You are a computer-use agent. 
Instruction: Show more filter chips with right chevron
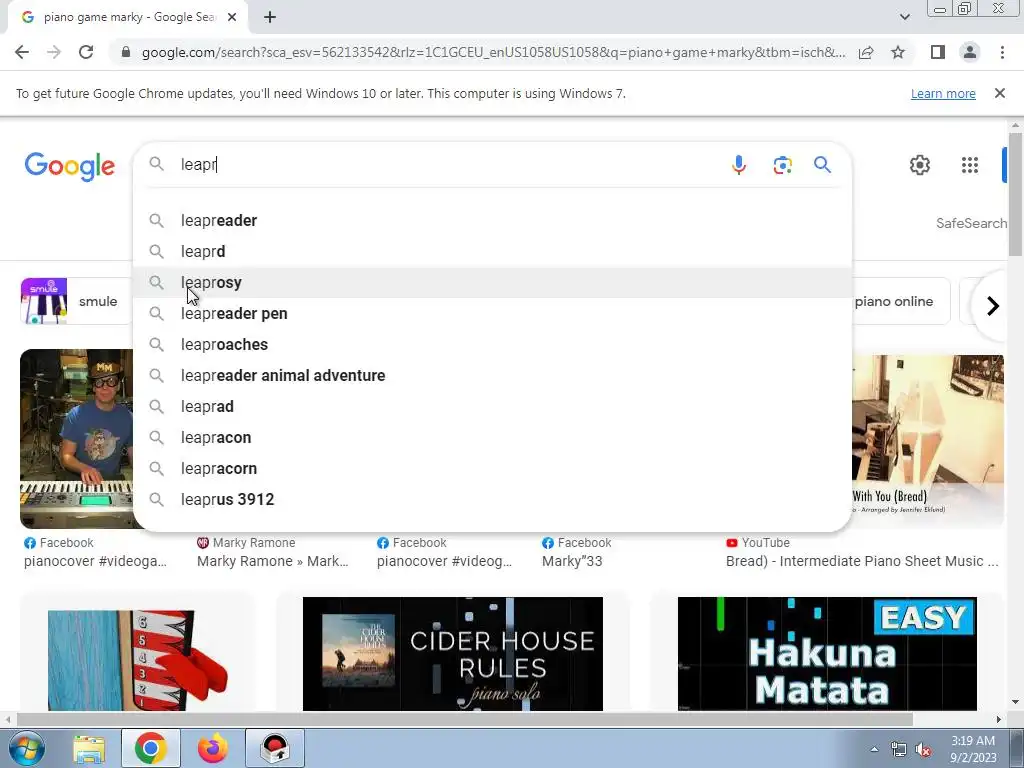[993, 306]
